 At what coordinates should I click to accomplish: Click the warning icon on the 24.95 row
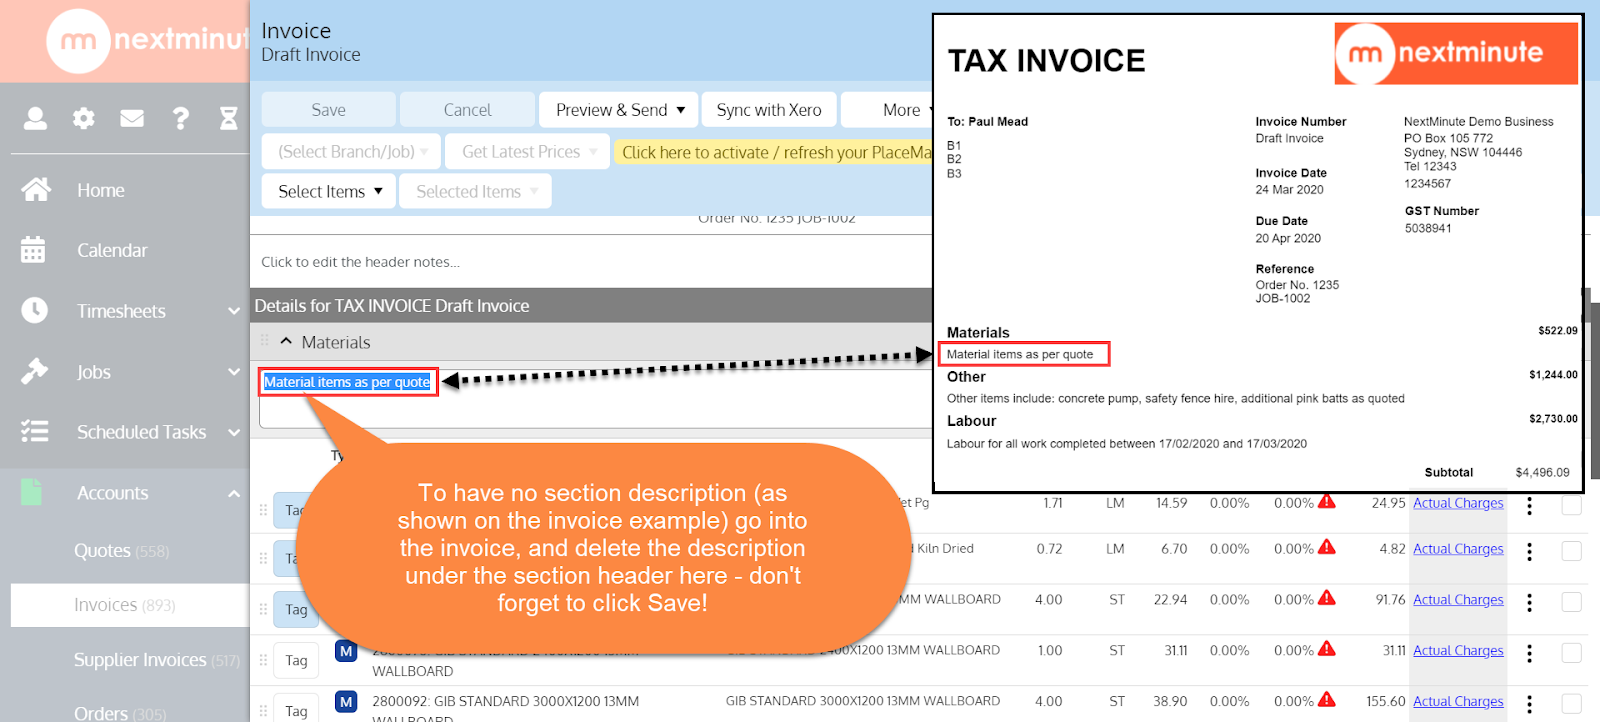1327,502
